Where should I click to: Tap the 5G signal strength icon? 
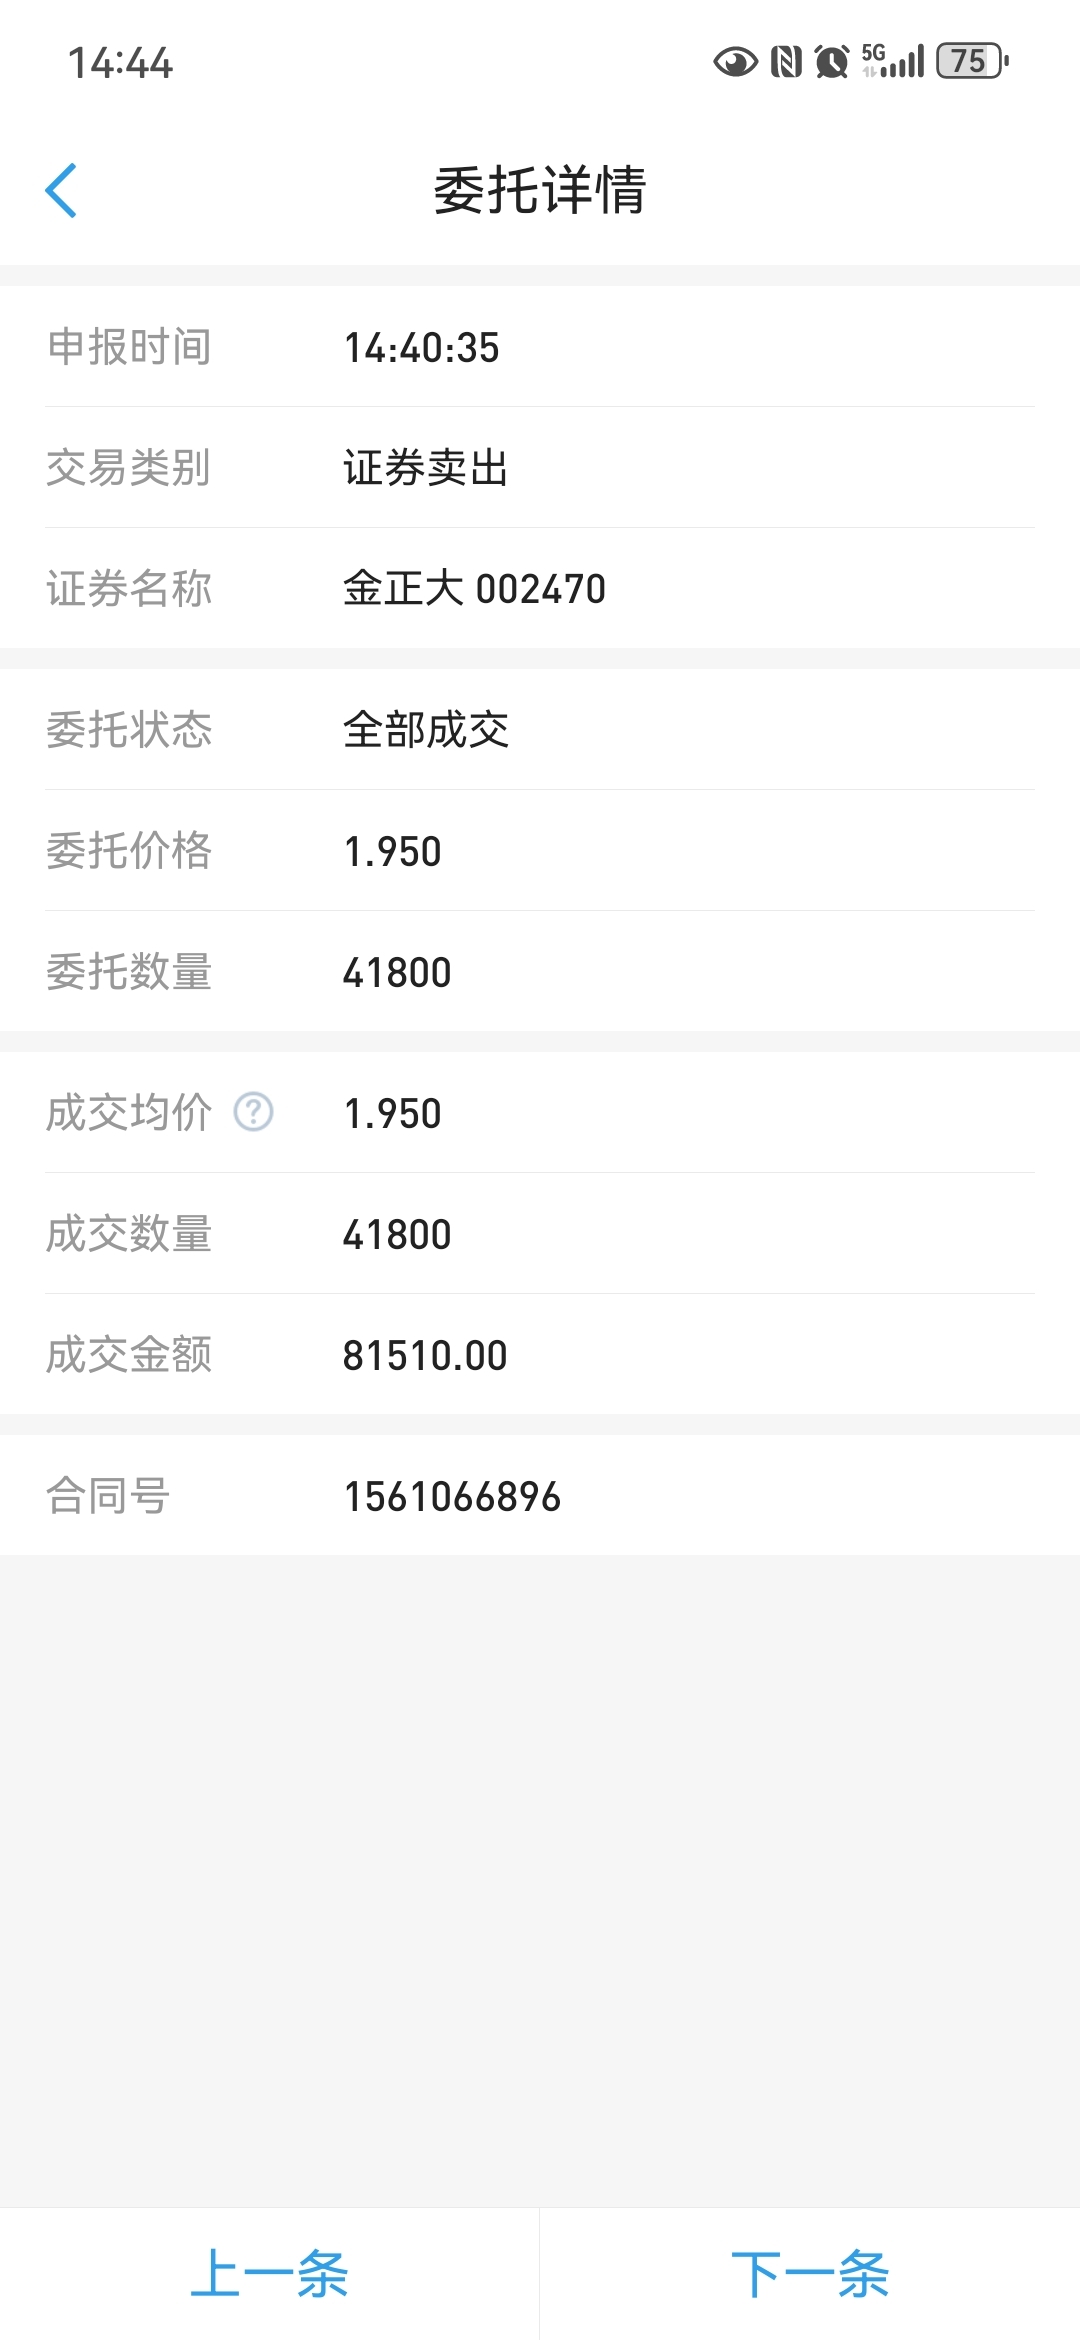893,61
